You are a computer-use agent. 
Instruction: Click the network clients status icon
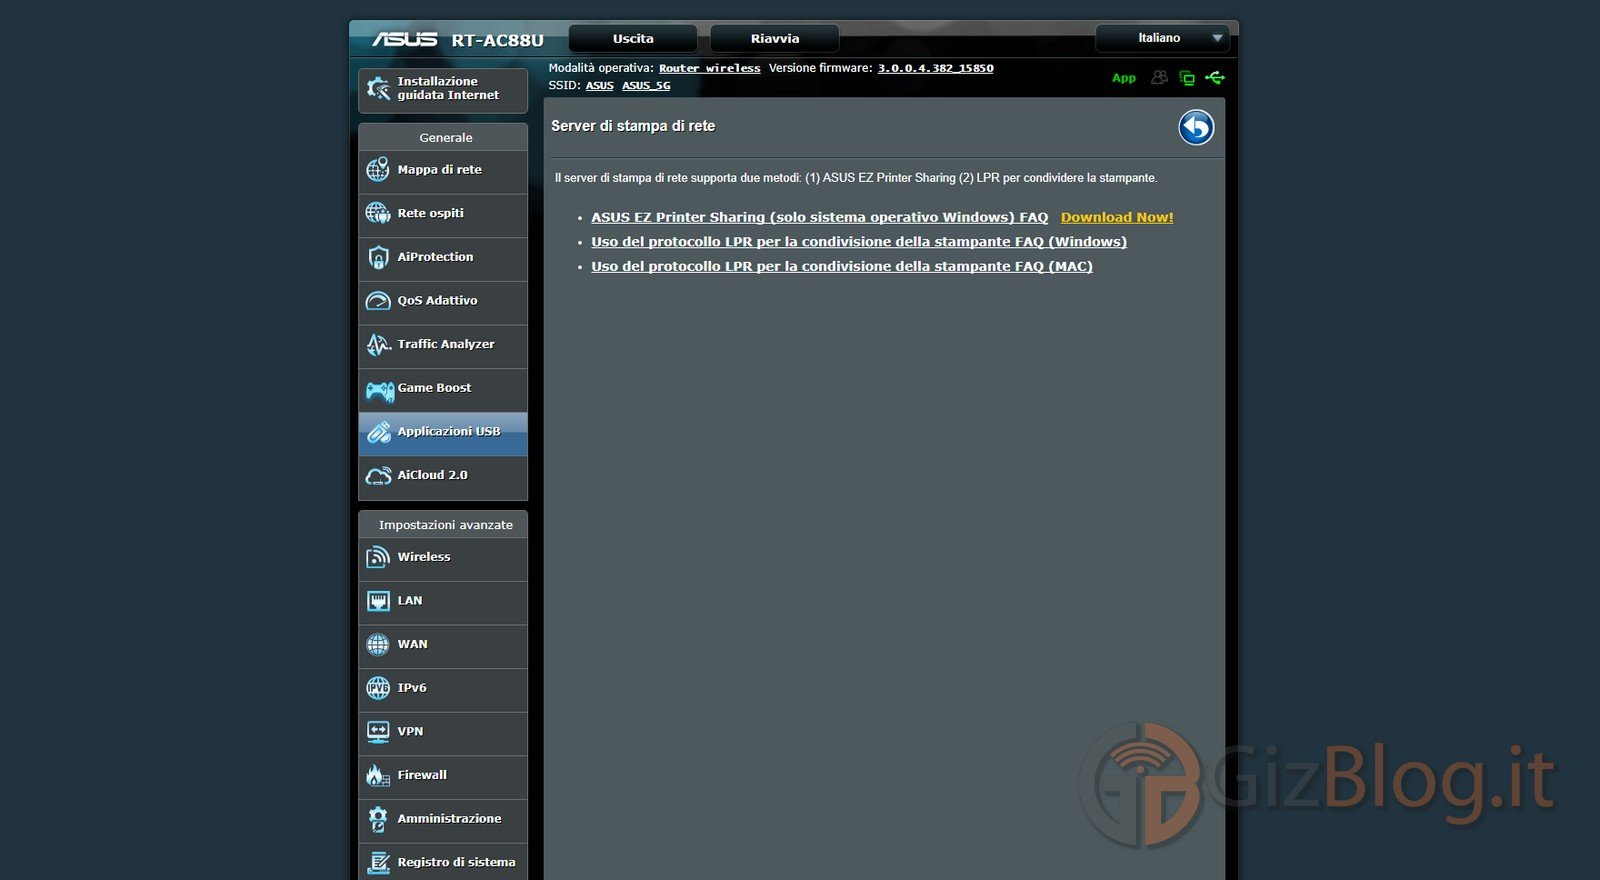(1187, 78)
